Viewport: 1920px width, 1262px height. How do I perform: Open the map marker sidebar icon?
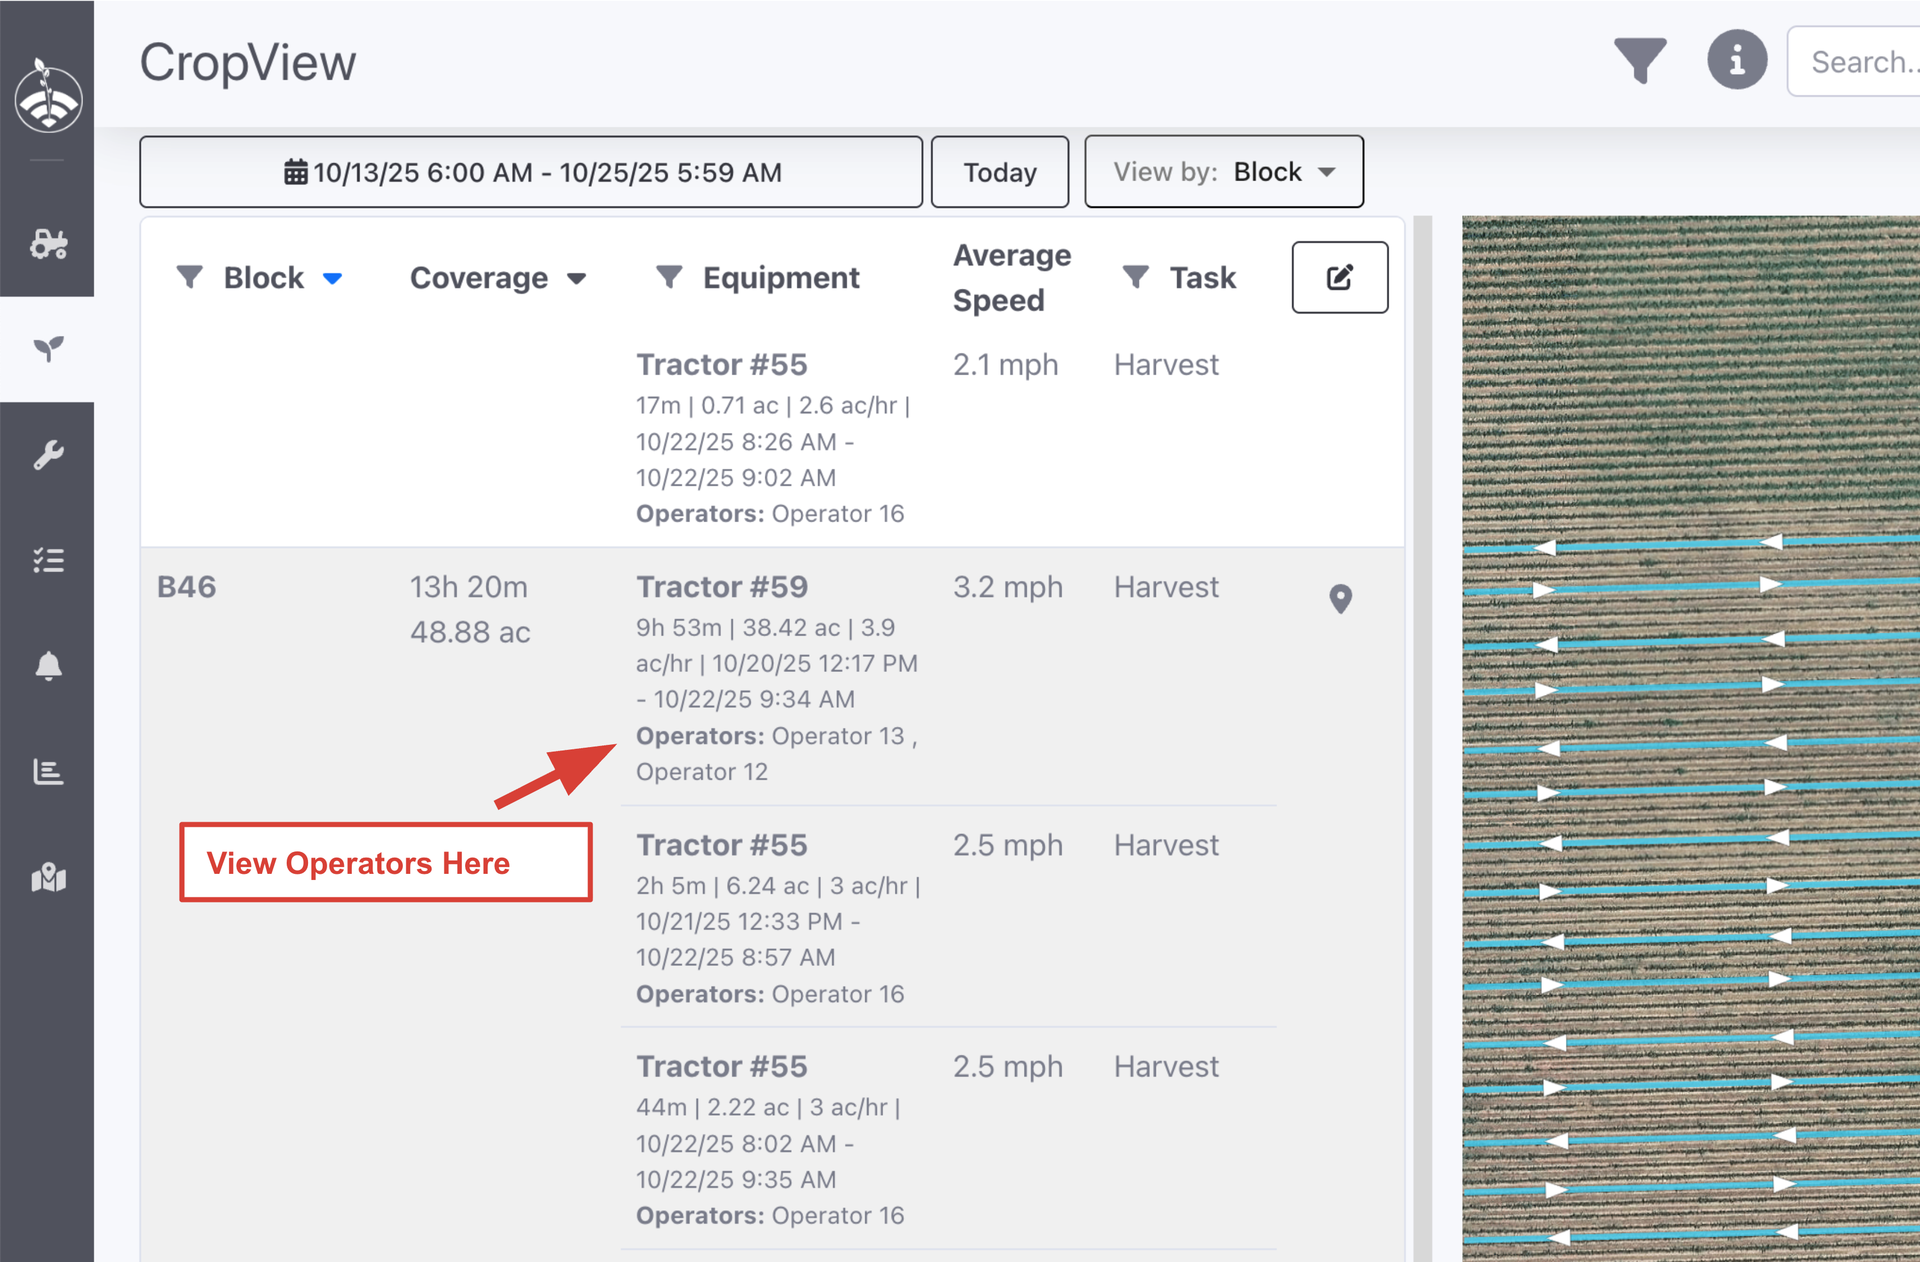click(x=47, y=878)
